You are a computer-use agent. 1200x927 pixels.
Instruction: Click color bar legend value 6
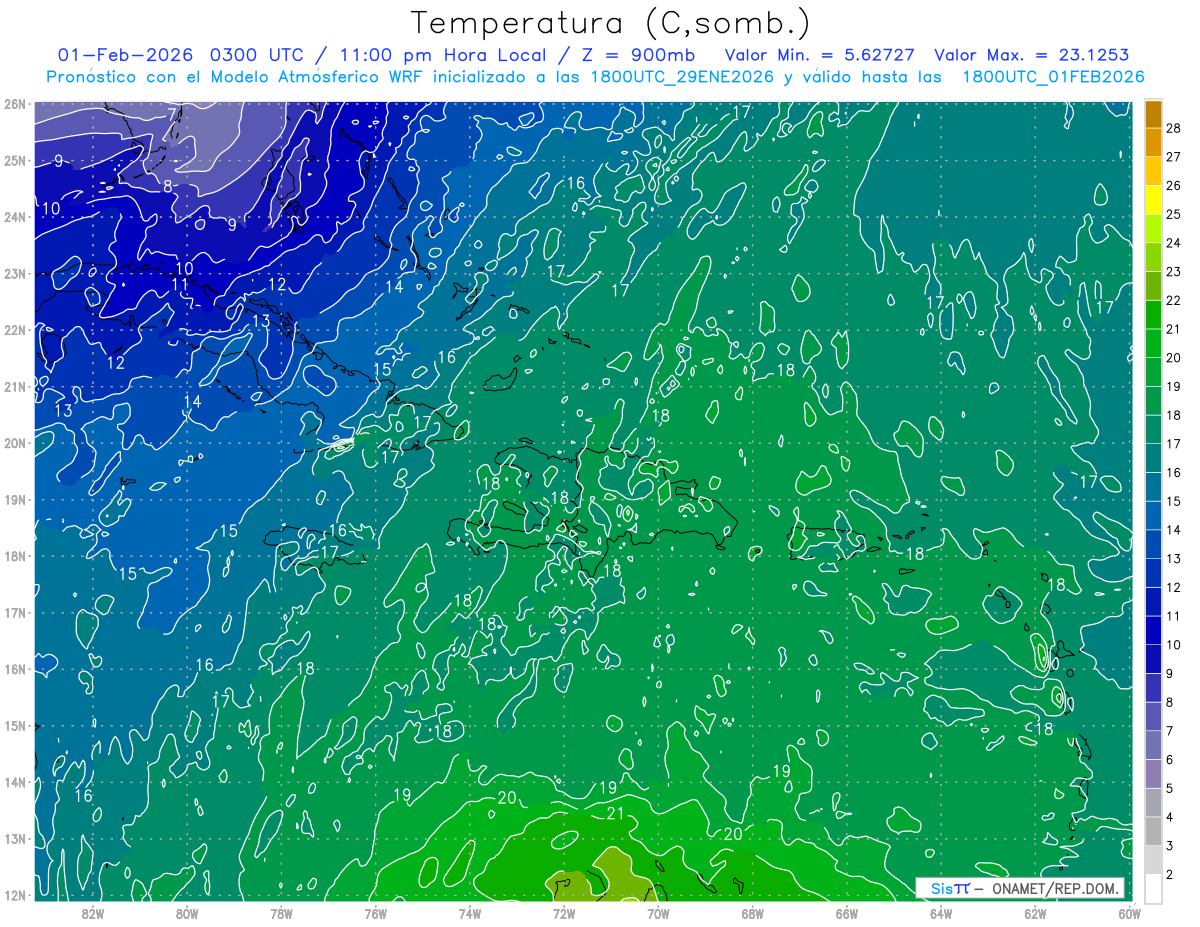click(1170, 760)
